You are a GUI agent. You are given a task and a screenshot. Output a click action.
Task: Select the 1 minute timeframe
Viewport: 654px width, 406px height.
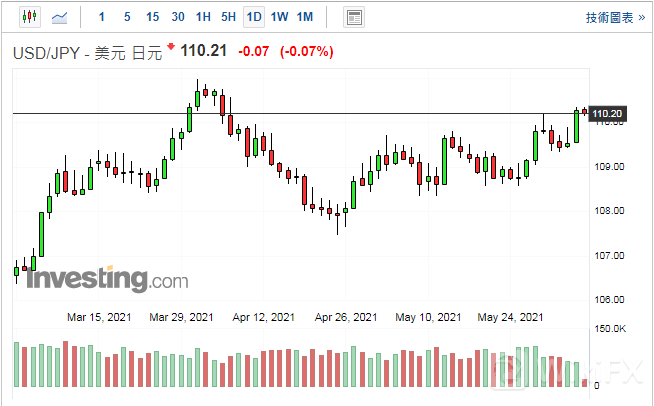pyautogui.click(x=101, y=17)
